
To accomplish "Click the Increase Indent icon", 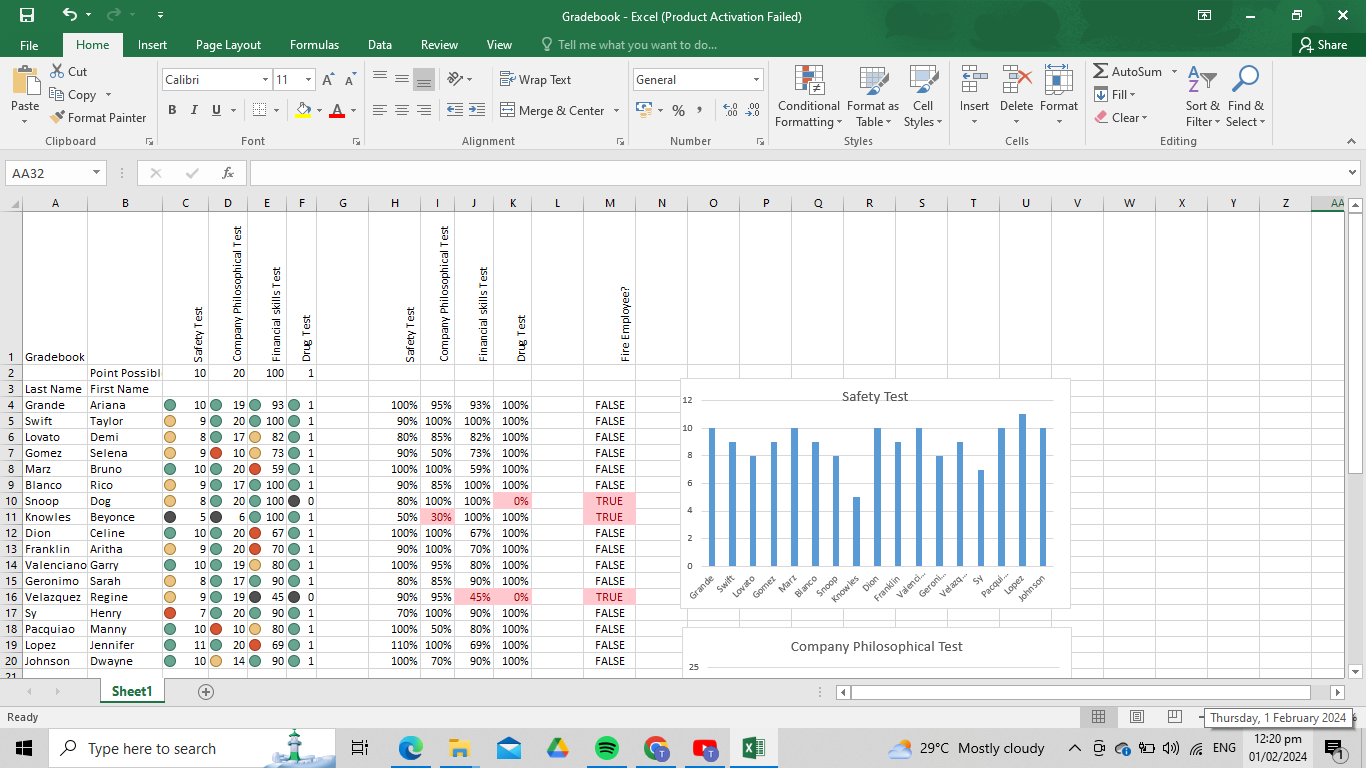I will click(x=477, y=110).
